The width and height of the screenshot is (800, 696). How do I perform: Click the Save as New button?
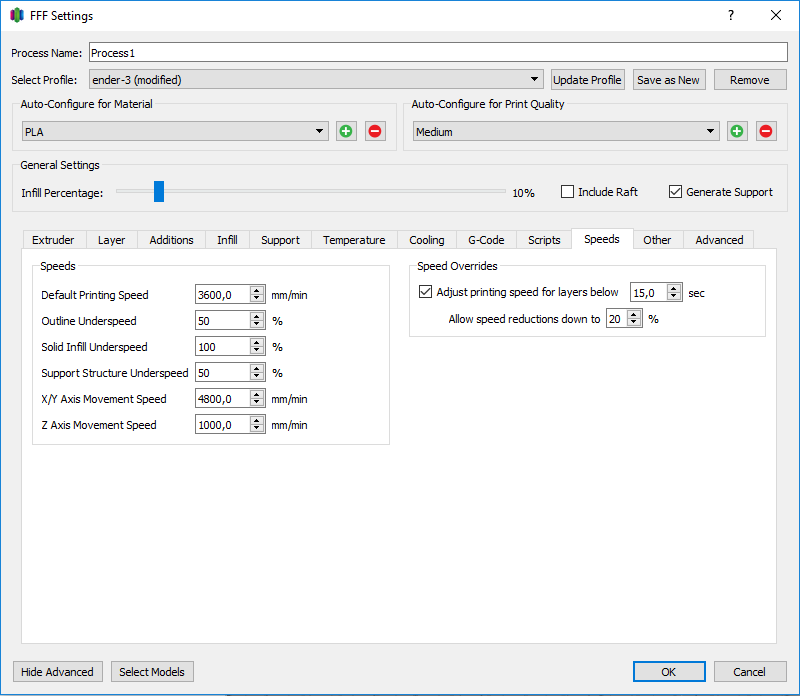pos(669,80)
